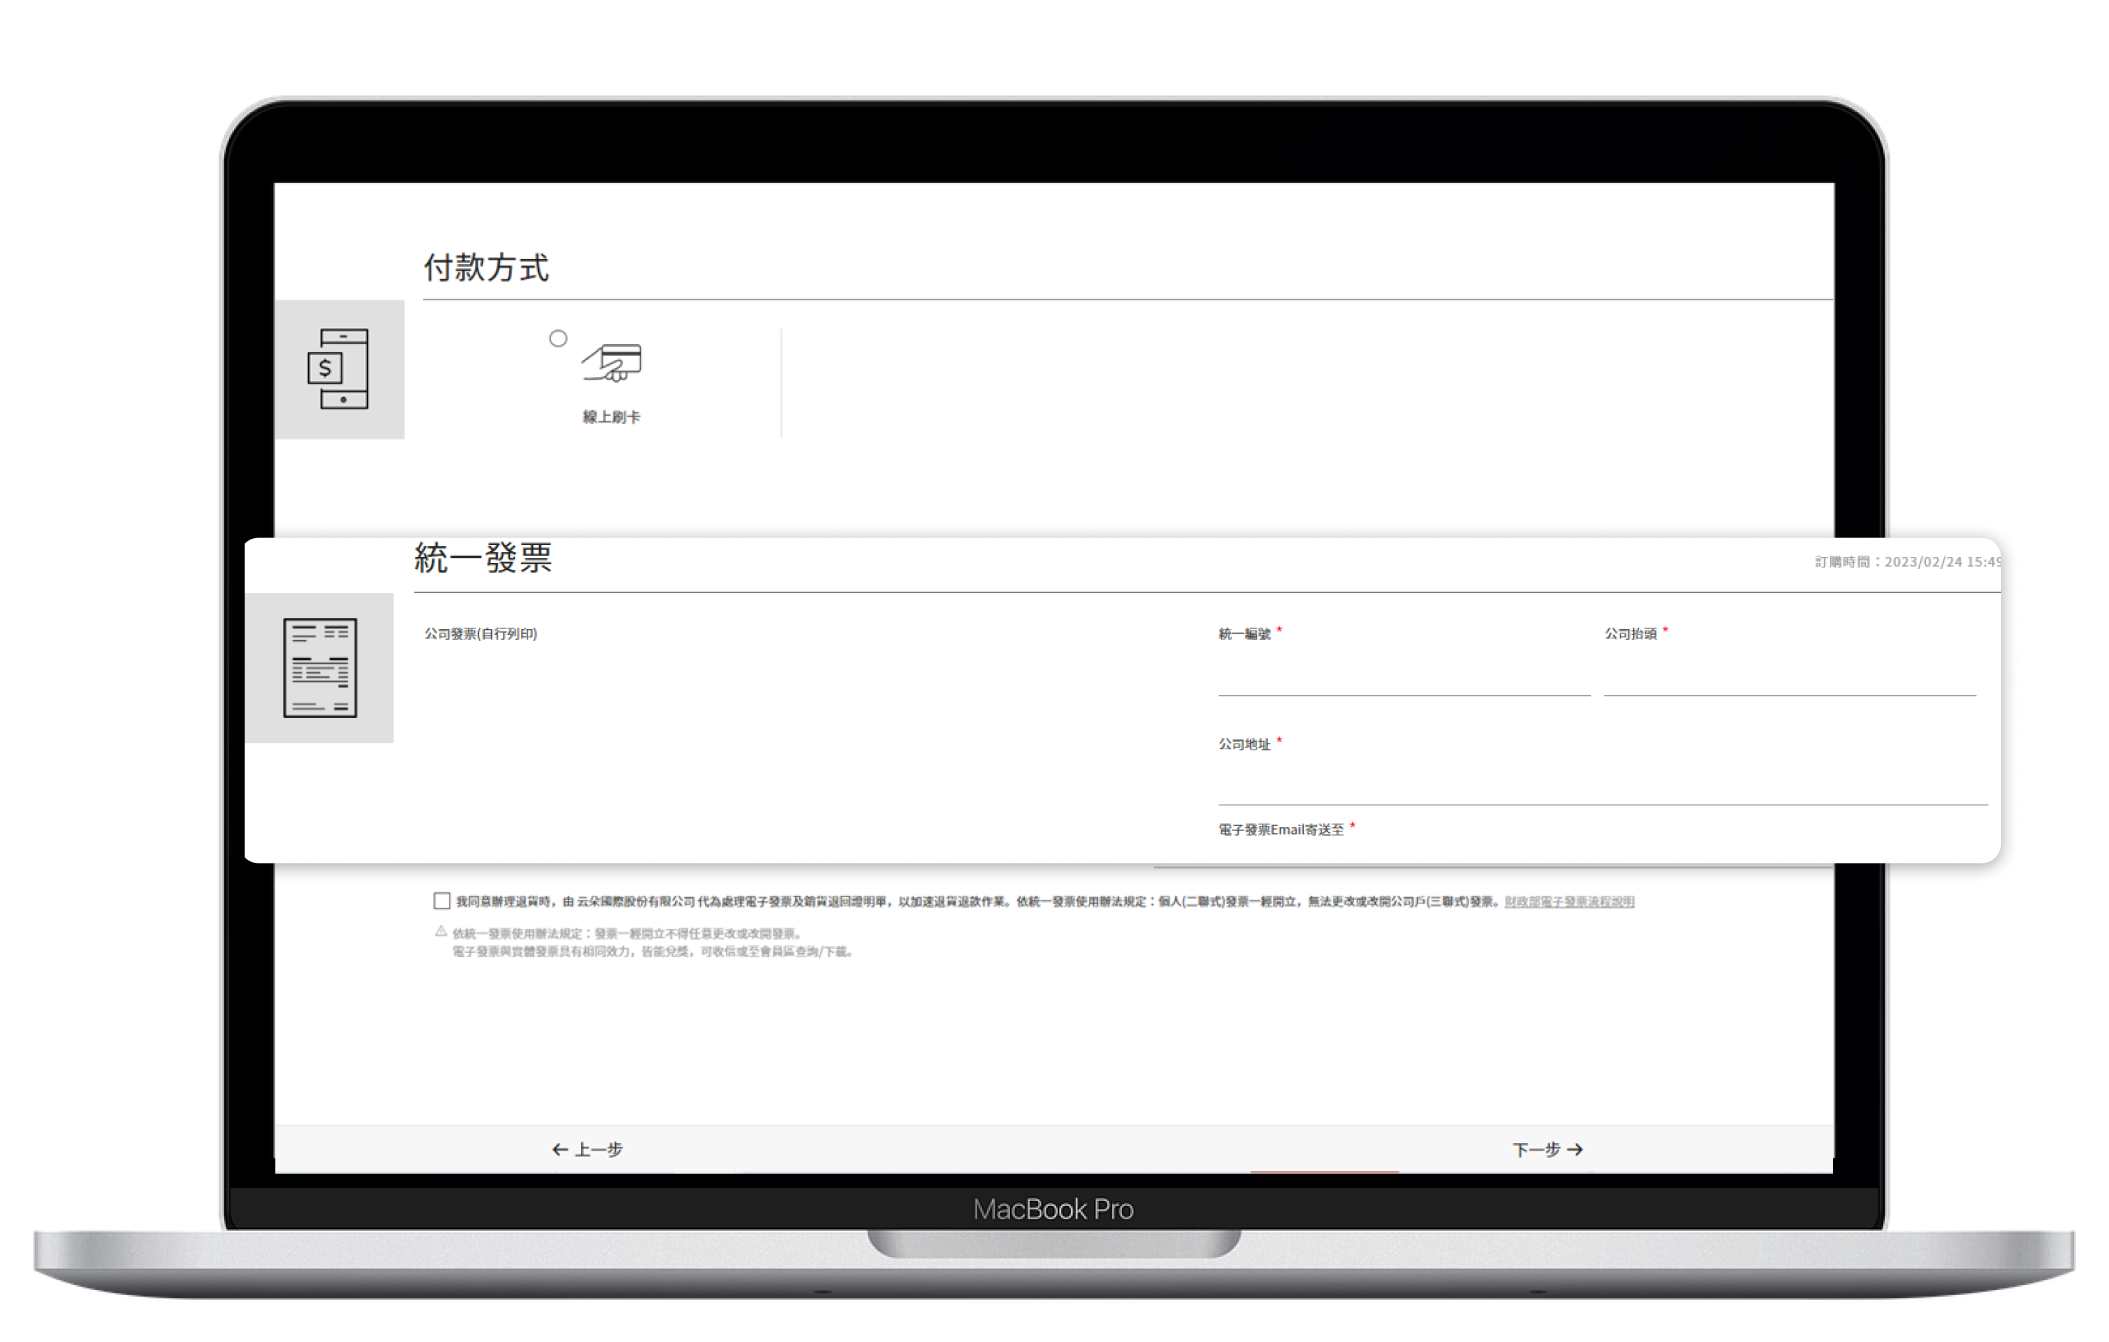Click 電子發票Email寄送至 field label
This screenshot has width=2109, height=1342.
point(1281,830)
